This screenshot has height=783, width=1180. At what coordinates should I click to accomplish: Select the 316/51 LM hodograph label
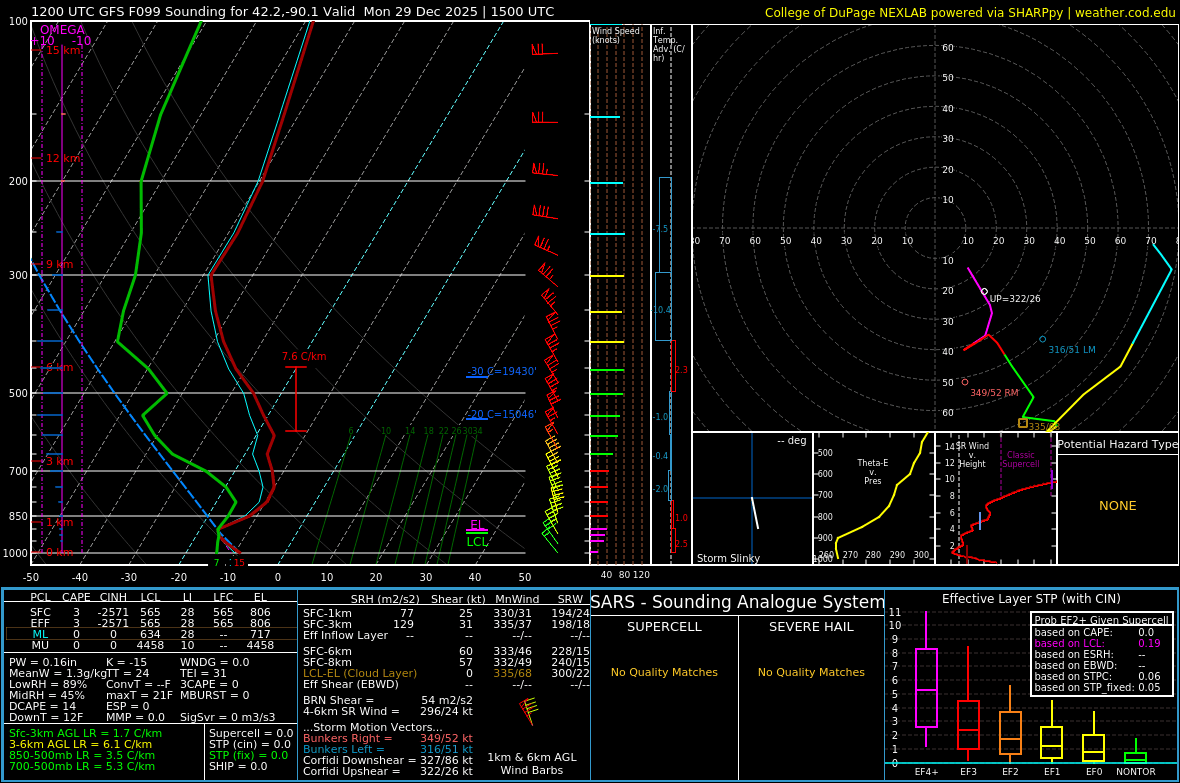[1072, 350]
